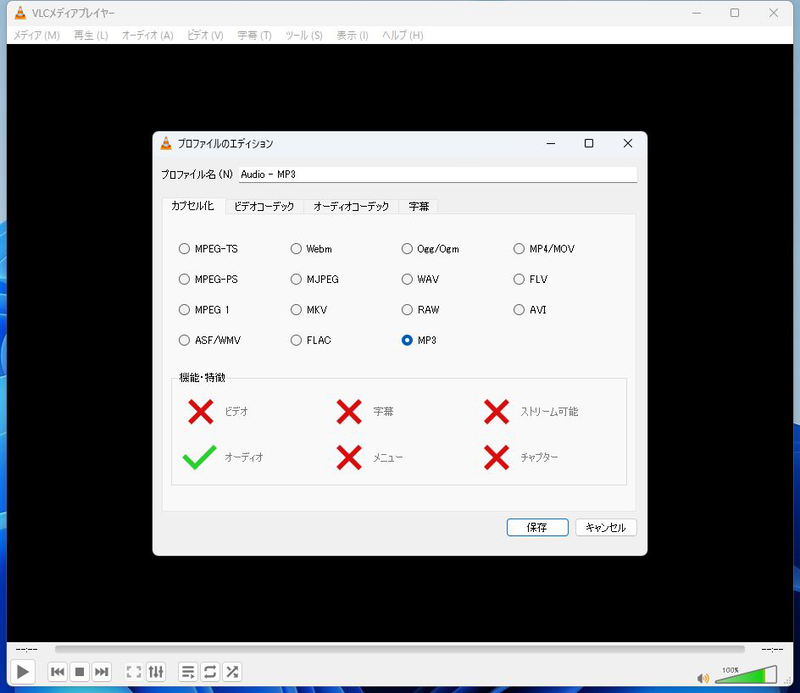Click the VLC cone icon in dialog title
The width and height of the screenshot is (800, 693).
tap(166, 143)
